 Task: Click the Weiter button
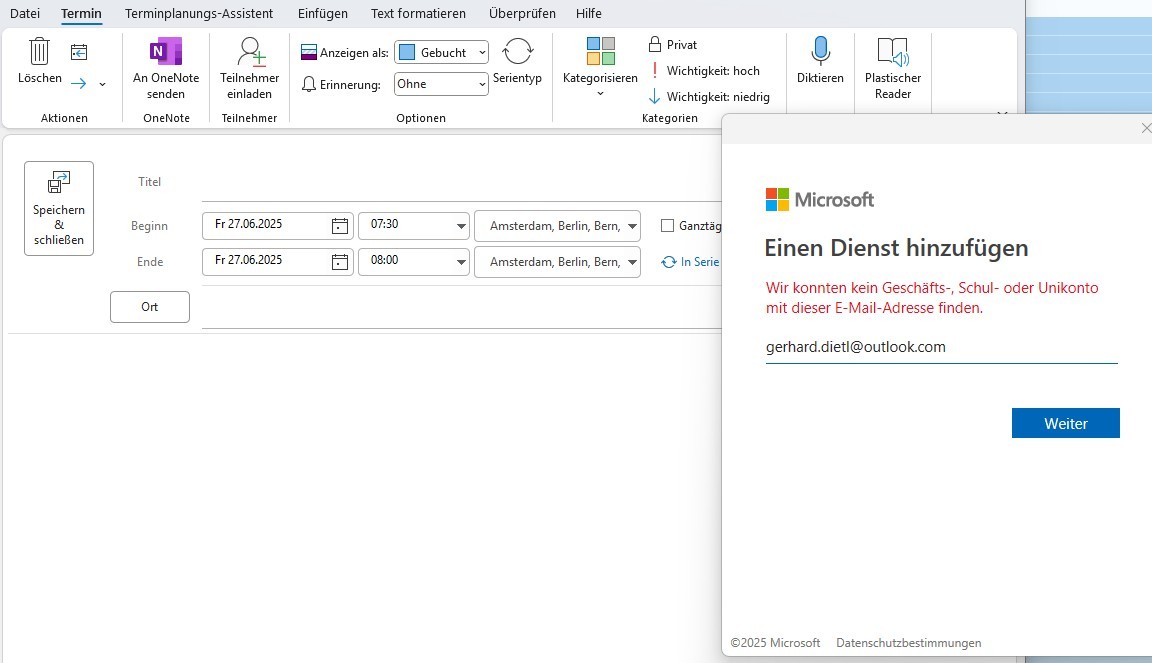coord(1065,423)
